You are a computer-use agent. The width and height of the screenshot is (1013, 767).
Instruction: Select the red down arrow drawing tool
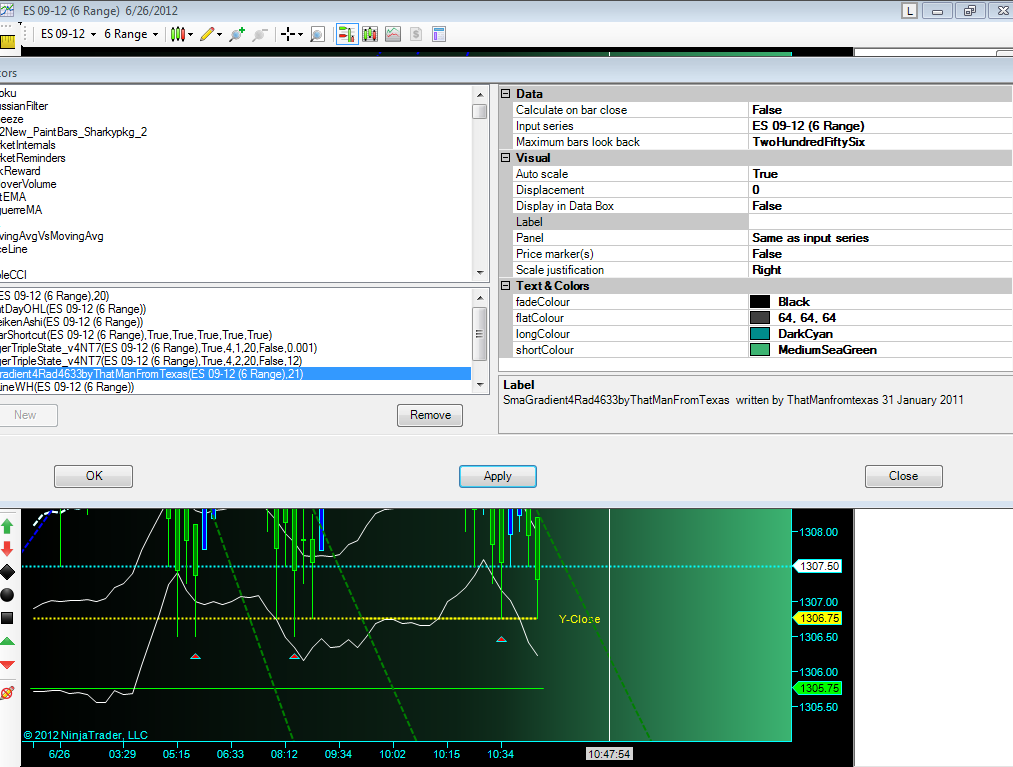[7, 549]
